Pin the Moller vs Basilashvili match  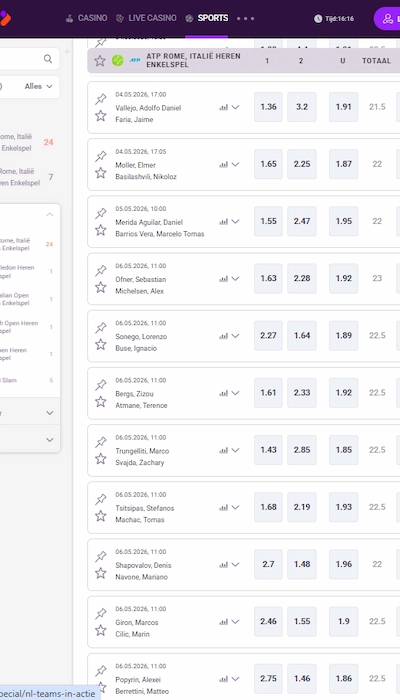pyautogui.click(x=101, y=156)
